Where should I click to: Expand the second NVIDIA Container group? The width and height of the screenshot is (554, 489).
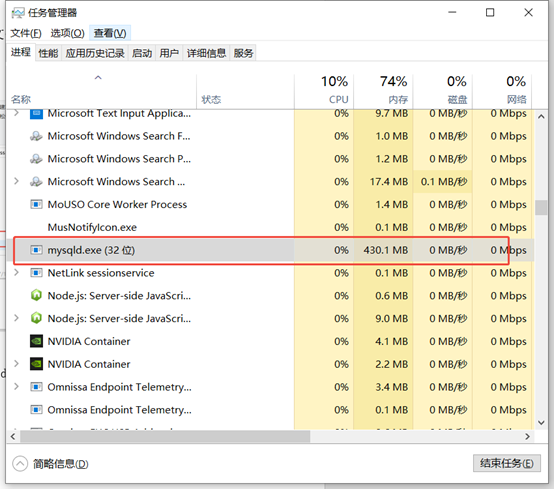pos(16,364)
